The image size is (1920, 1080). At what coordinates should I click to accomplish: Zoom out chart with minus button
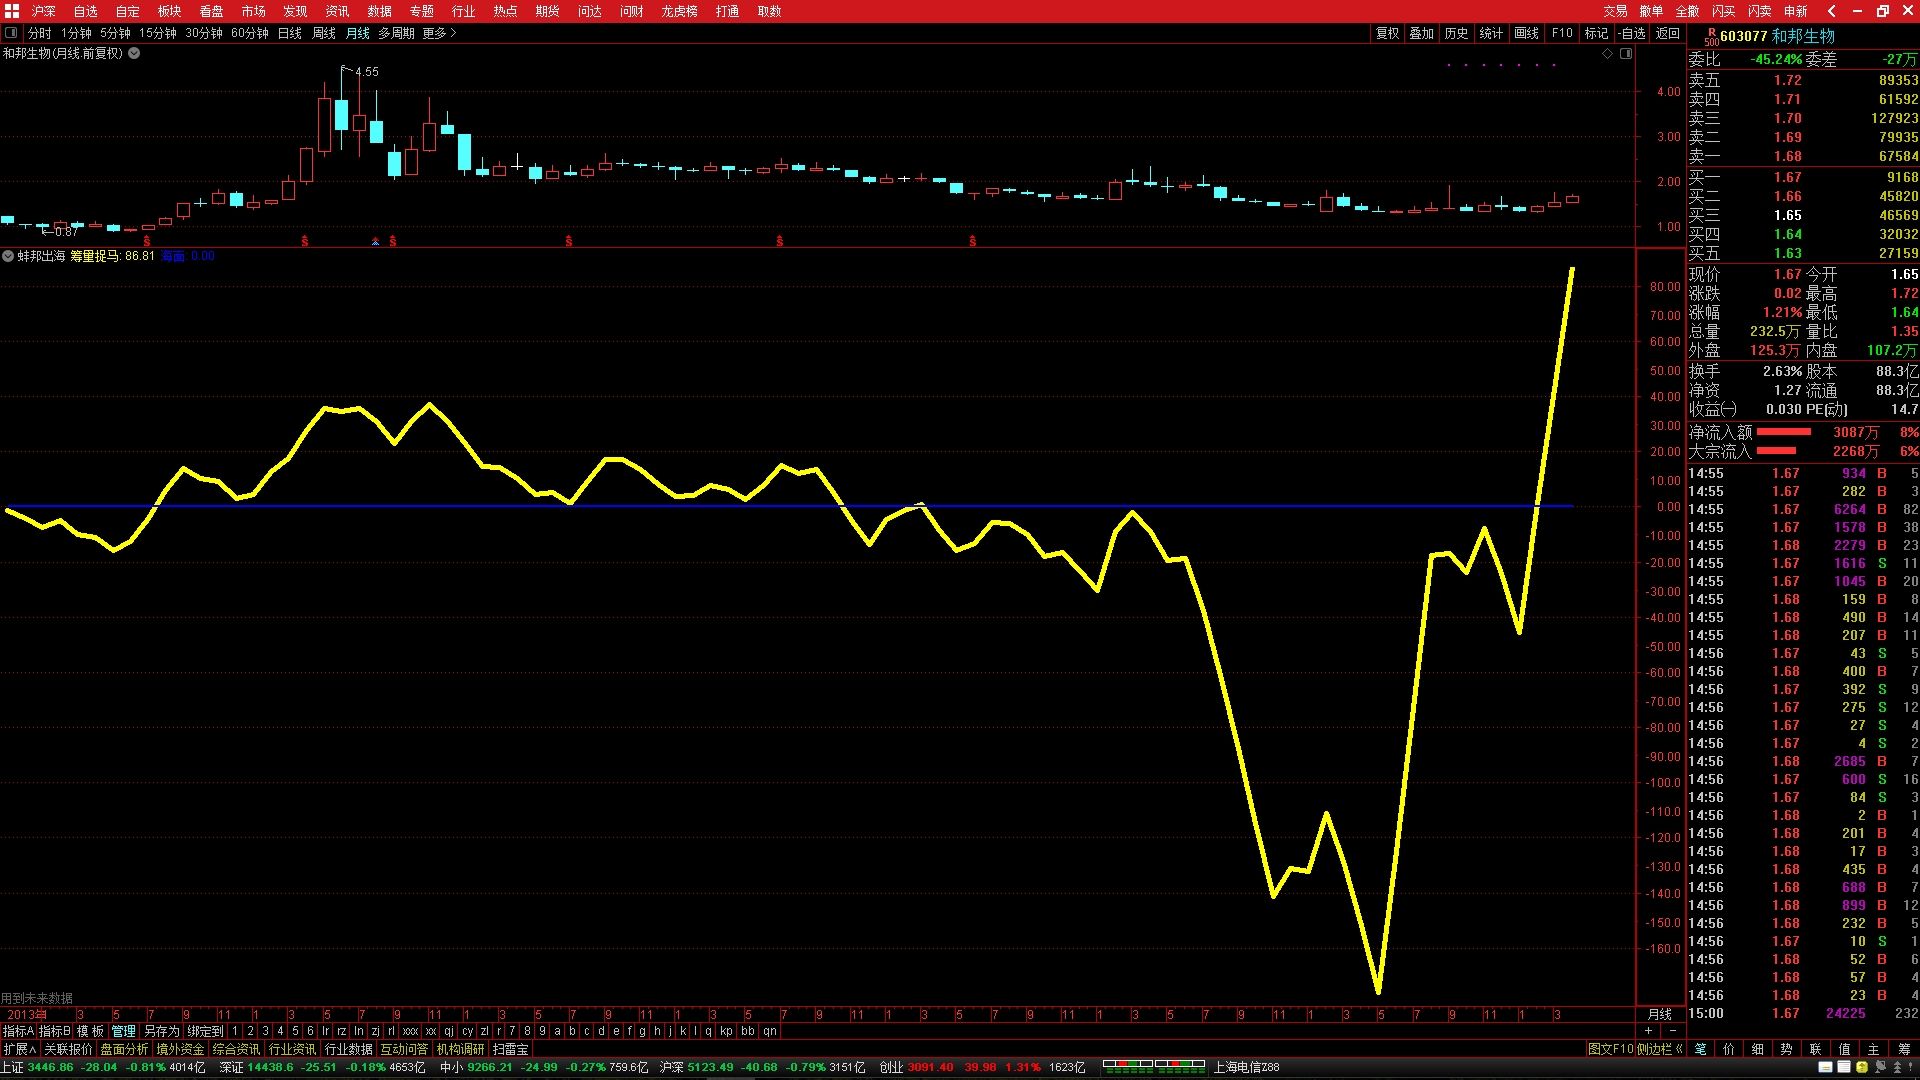point(1672,1030)
